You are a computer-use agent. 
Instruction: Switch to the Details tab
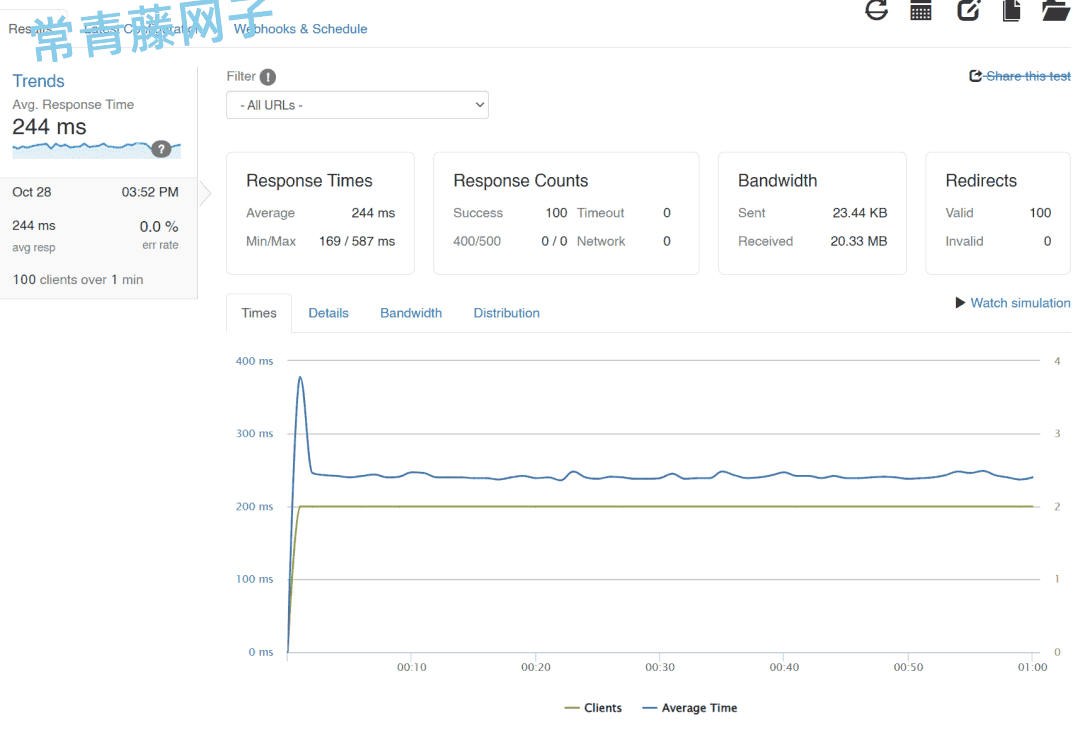pyautogui.click(x=328, y=313)
